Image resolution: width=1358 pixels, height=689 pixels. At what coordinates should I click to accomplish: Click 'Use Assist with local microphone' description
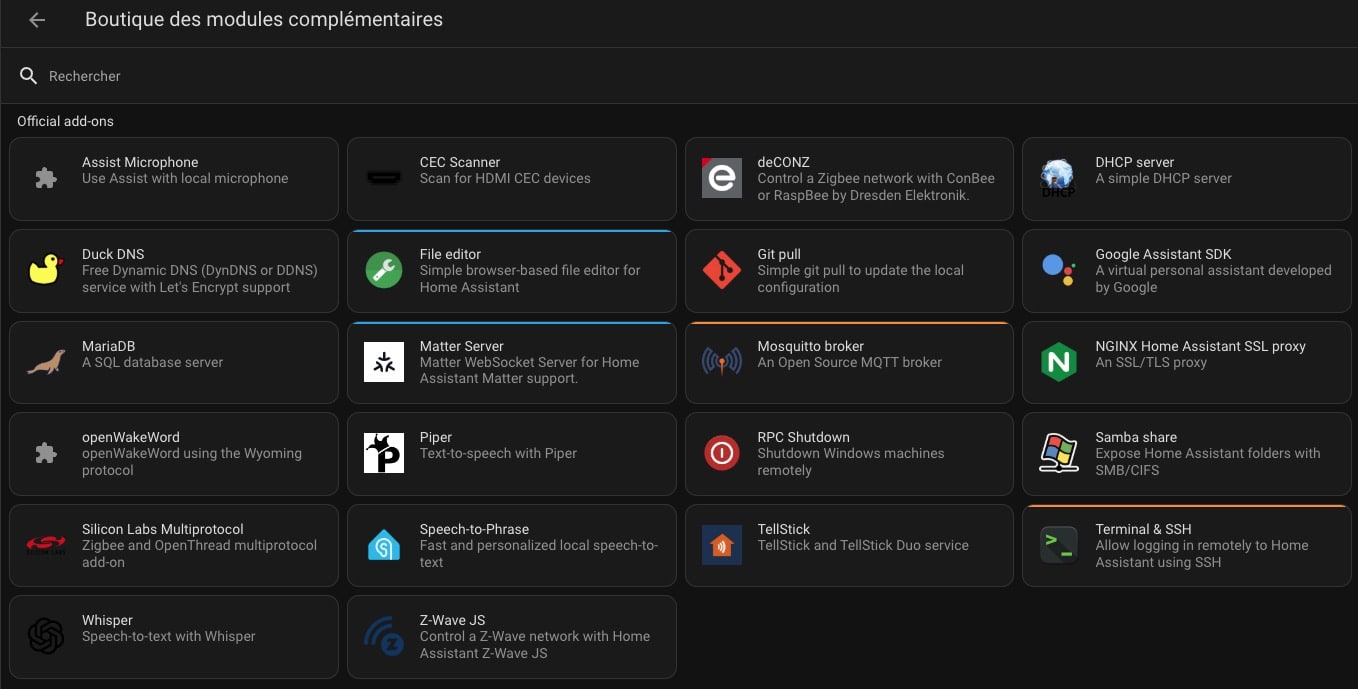(x=185, y=178)
